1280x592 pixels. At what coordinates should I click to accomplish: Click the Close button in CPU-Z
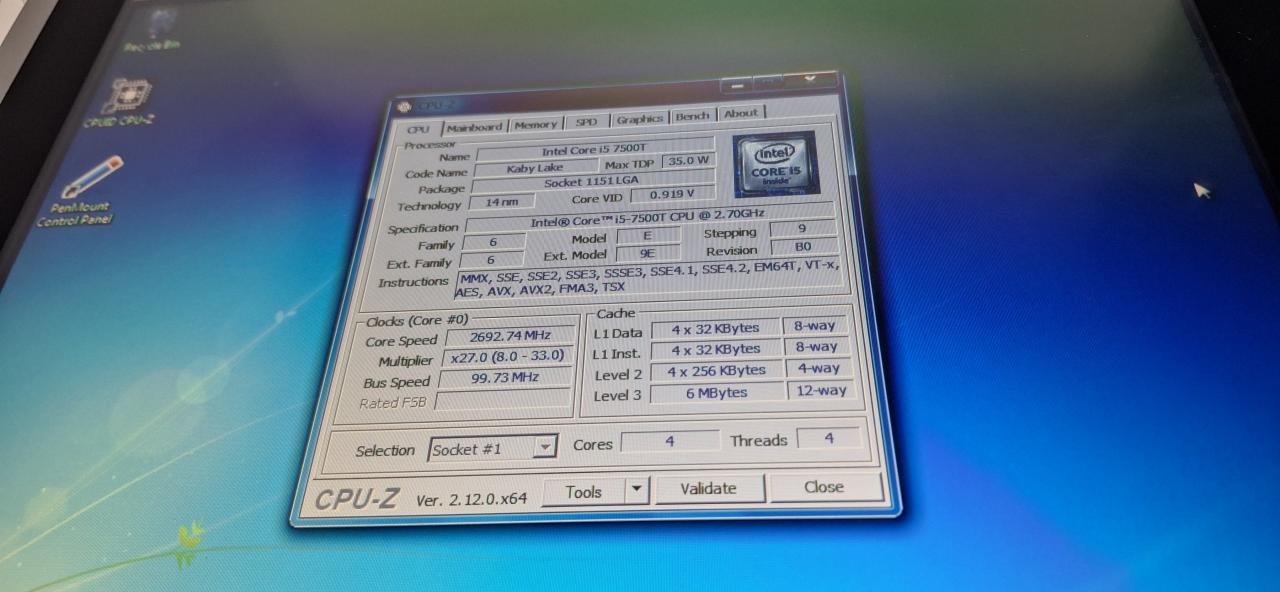click(824, 487)
